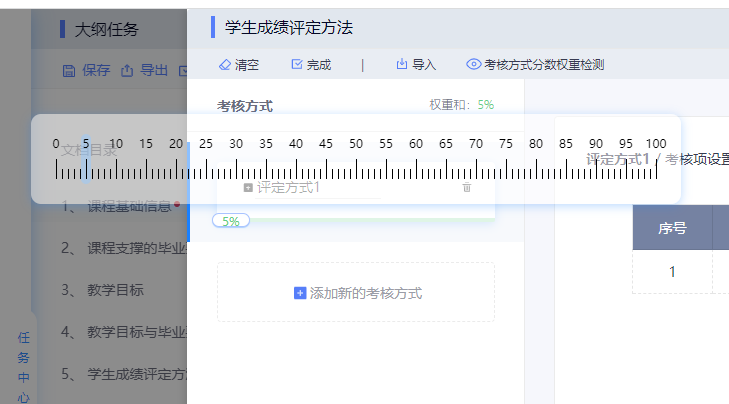This screenshot has height=404, width=729.
Task: Click the plus icon for adding 考核方式
Action: tap(300, 293)
